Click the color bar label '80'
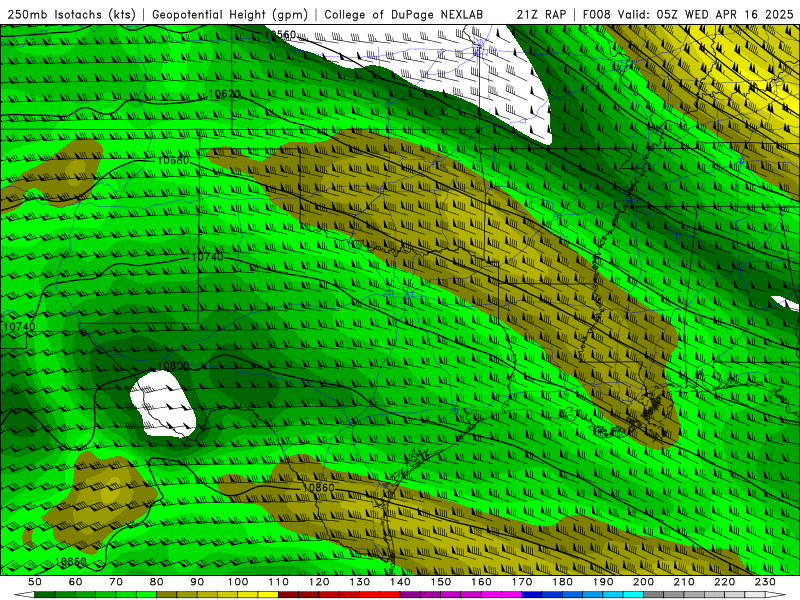The width and height of the screenshot is (800, 600). (157, 582)
